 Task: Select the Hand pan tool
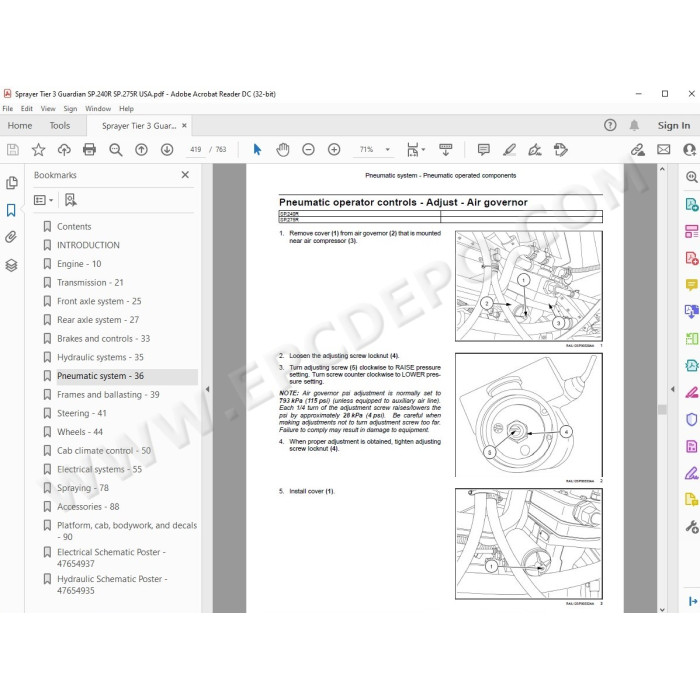(283, 149)
